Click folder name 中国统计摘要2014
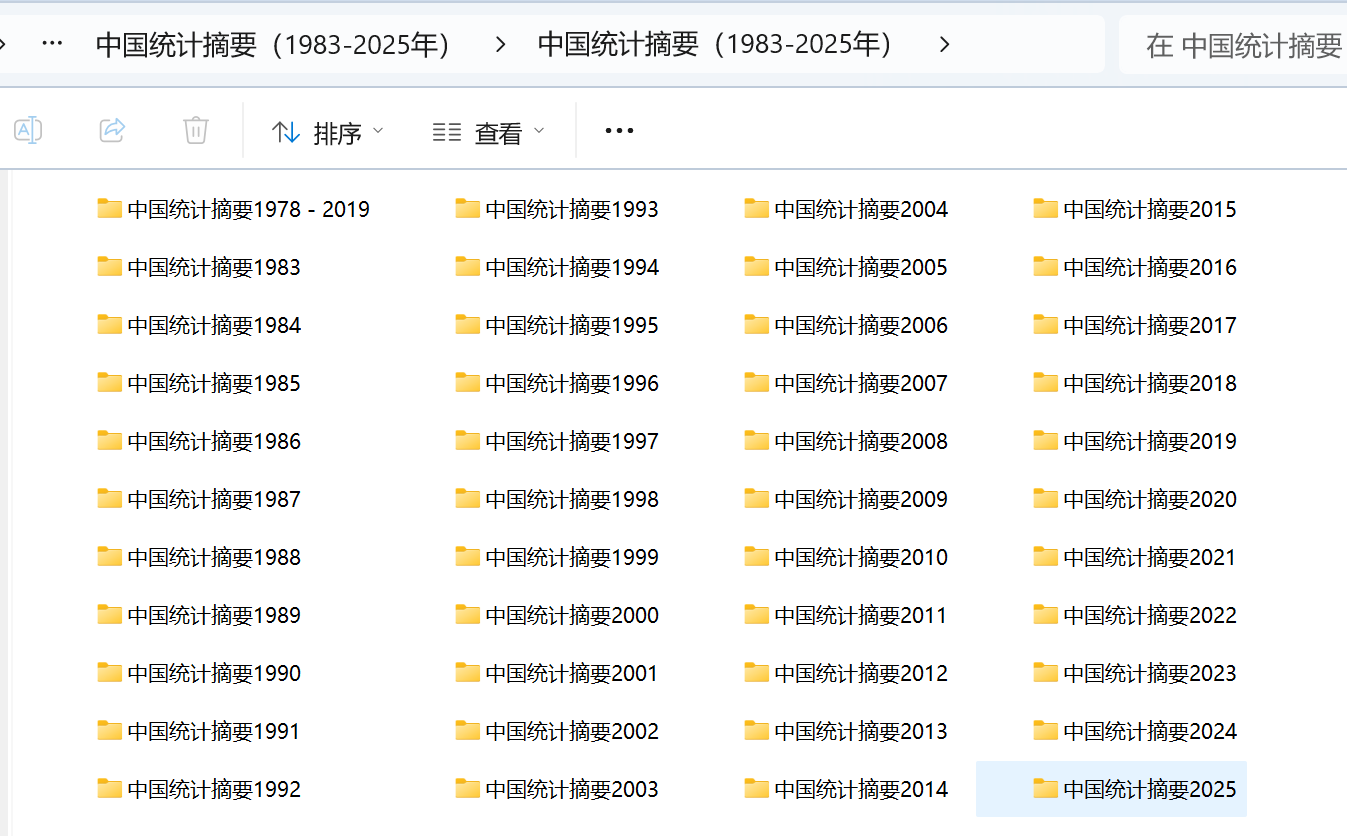This screenshot has width=1347, height=836. [x=861, y=789]
